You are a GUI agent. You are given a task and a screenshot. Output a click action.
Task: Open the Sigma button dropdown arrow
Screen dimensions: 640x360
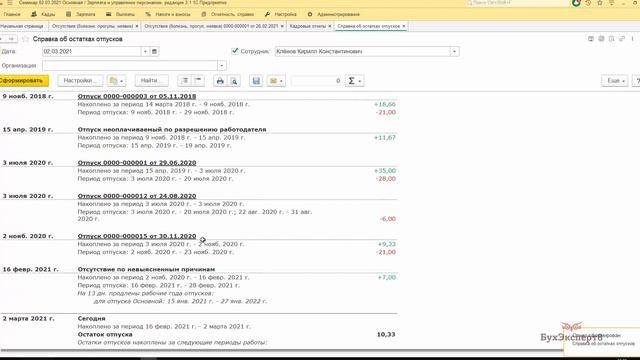coord(360,81)
